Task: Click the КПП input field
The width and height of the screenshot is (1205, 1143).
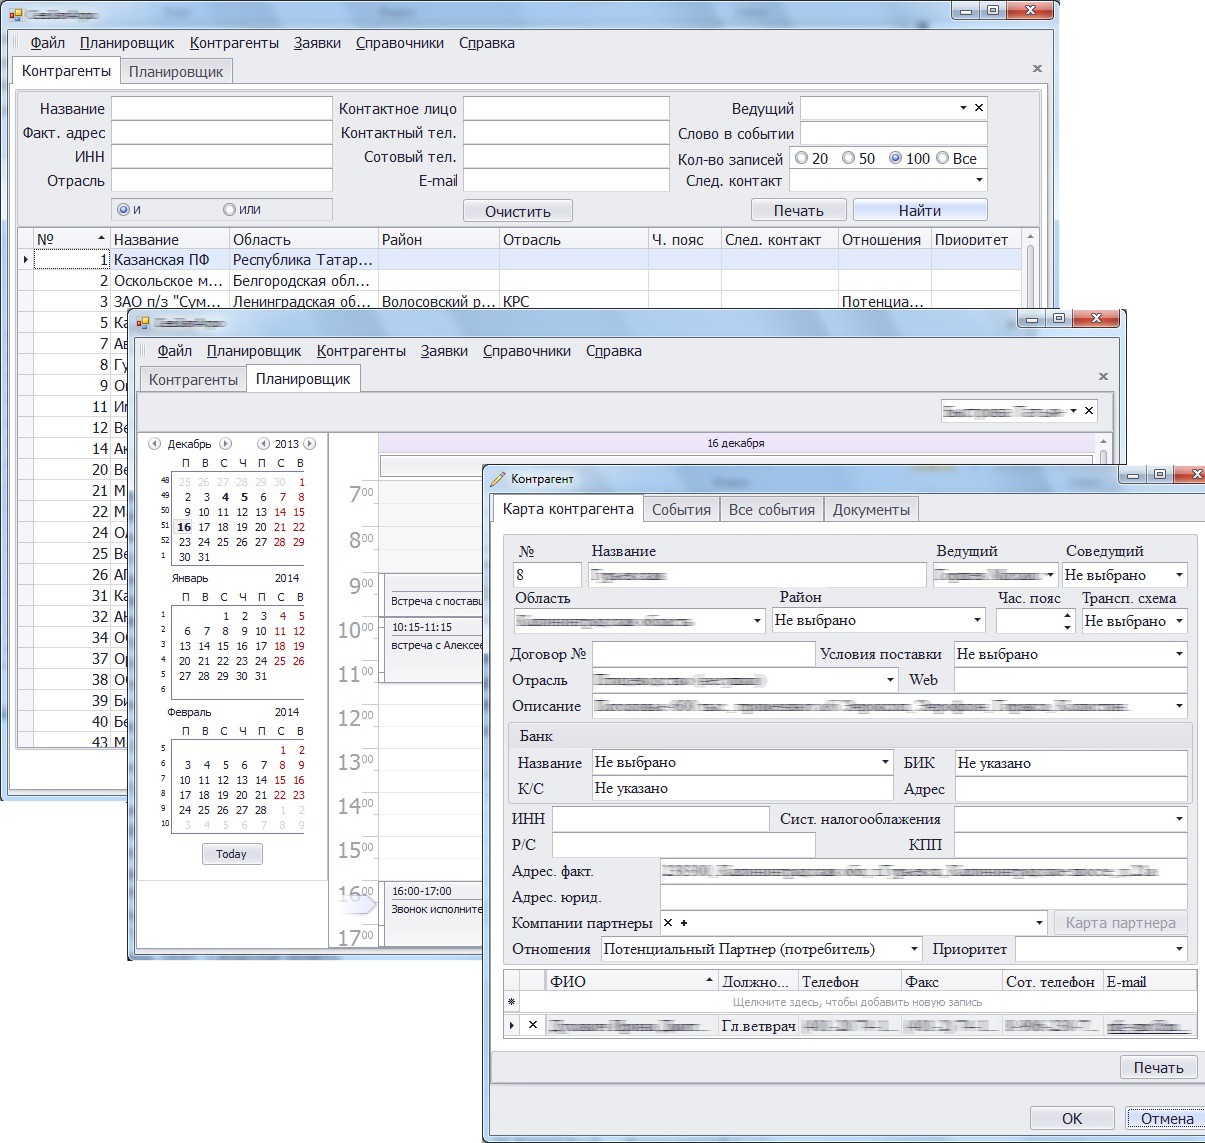Action: pyautogui.click(x=1071, y=845)
